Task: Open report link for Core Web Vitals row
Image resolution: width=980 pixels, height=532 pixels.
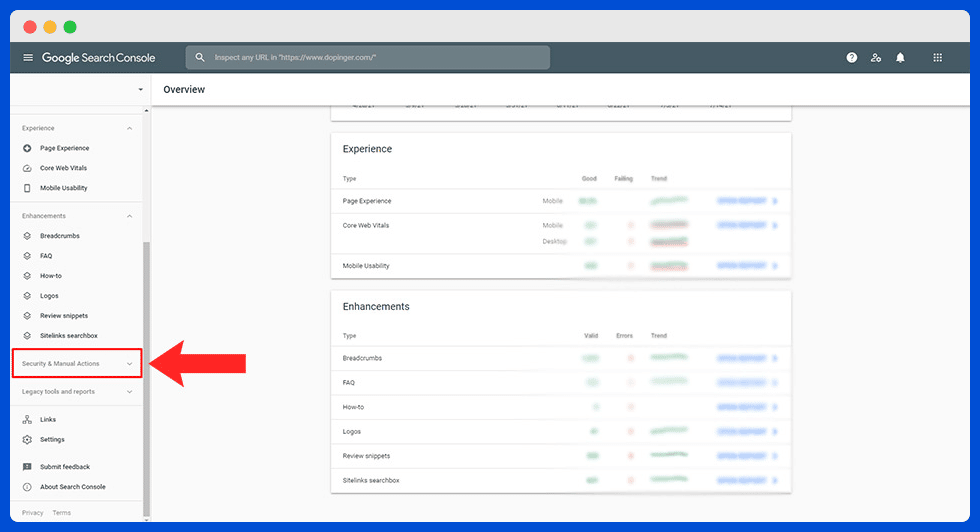Action: (742, 225)
